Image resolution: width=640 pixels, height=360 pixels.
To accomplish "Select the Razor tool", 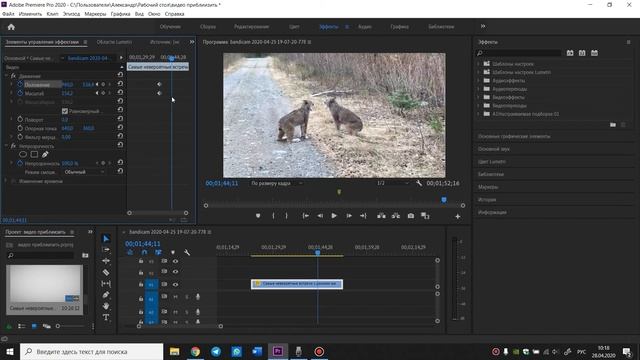I will [106, 272].
